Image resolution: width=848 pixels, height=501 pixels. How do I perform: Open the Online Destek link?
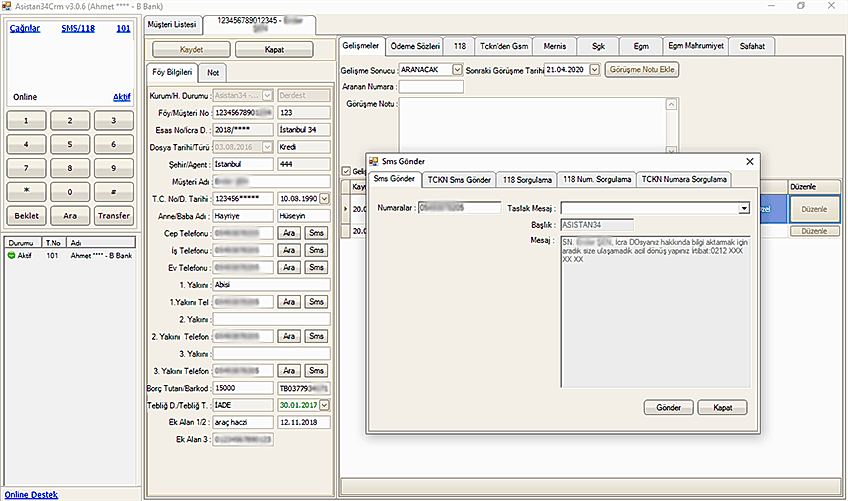pyautogui.click(x=31, y=494)
